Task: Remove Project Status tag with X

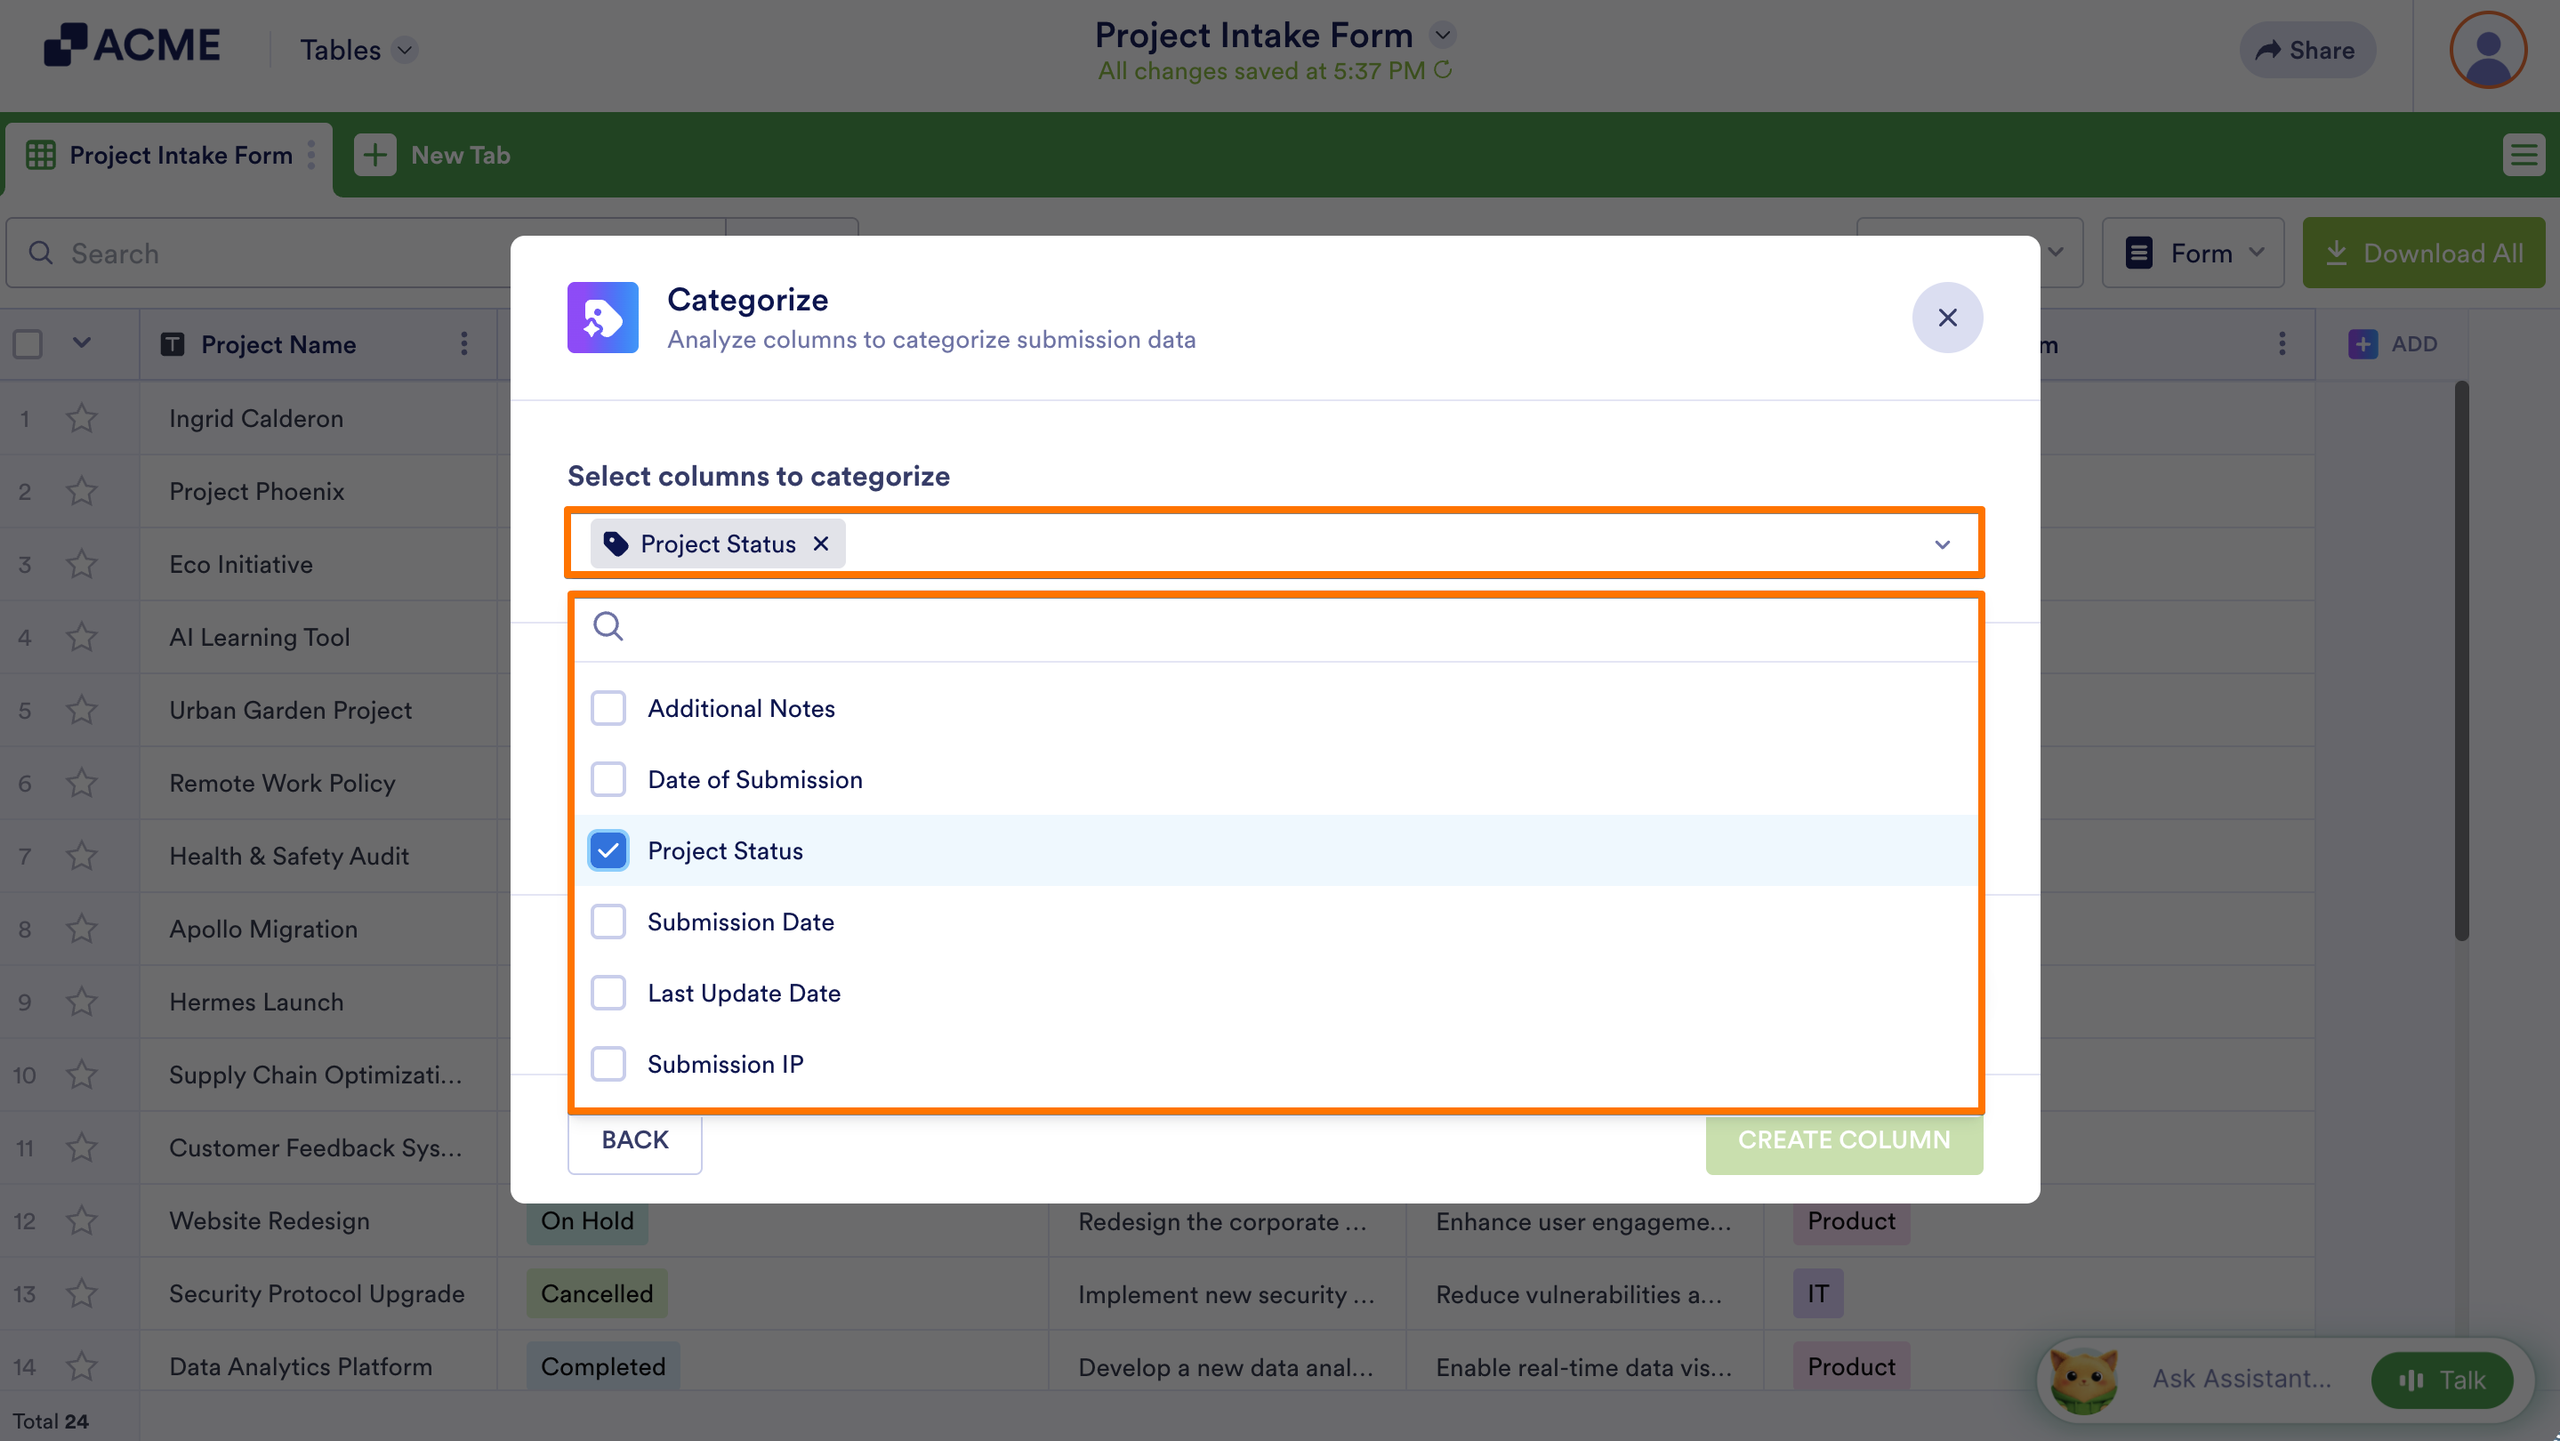Action: [821, 543]
